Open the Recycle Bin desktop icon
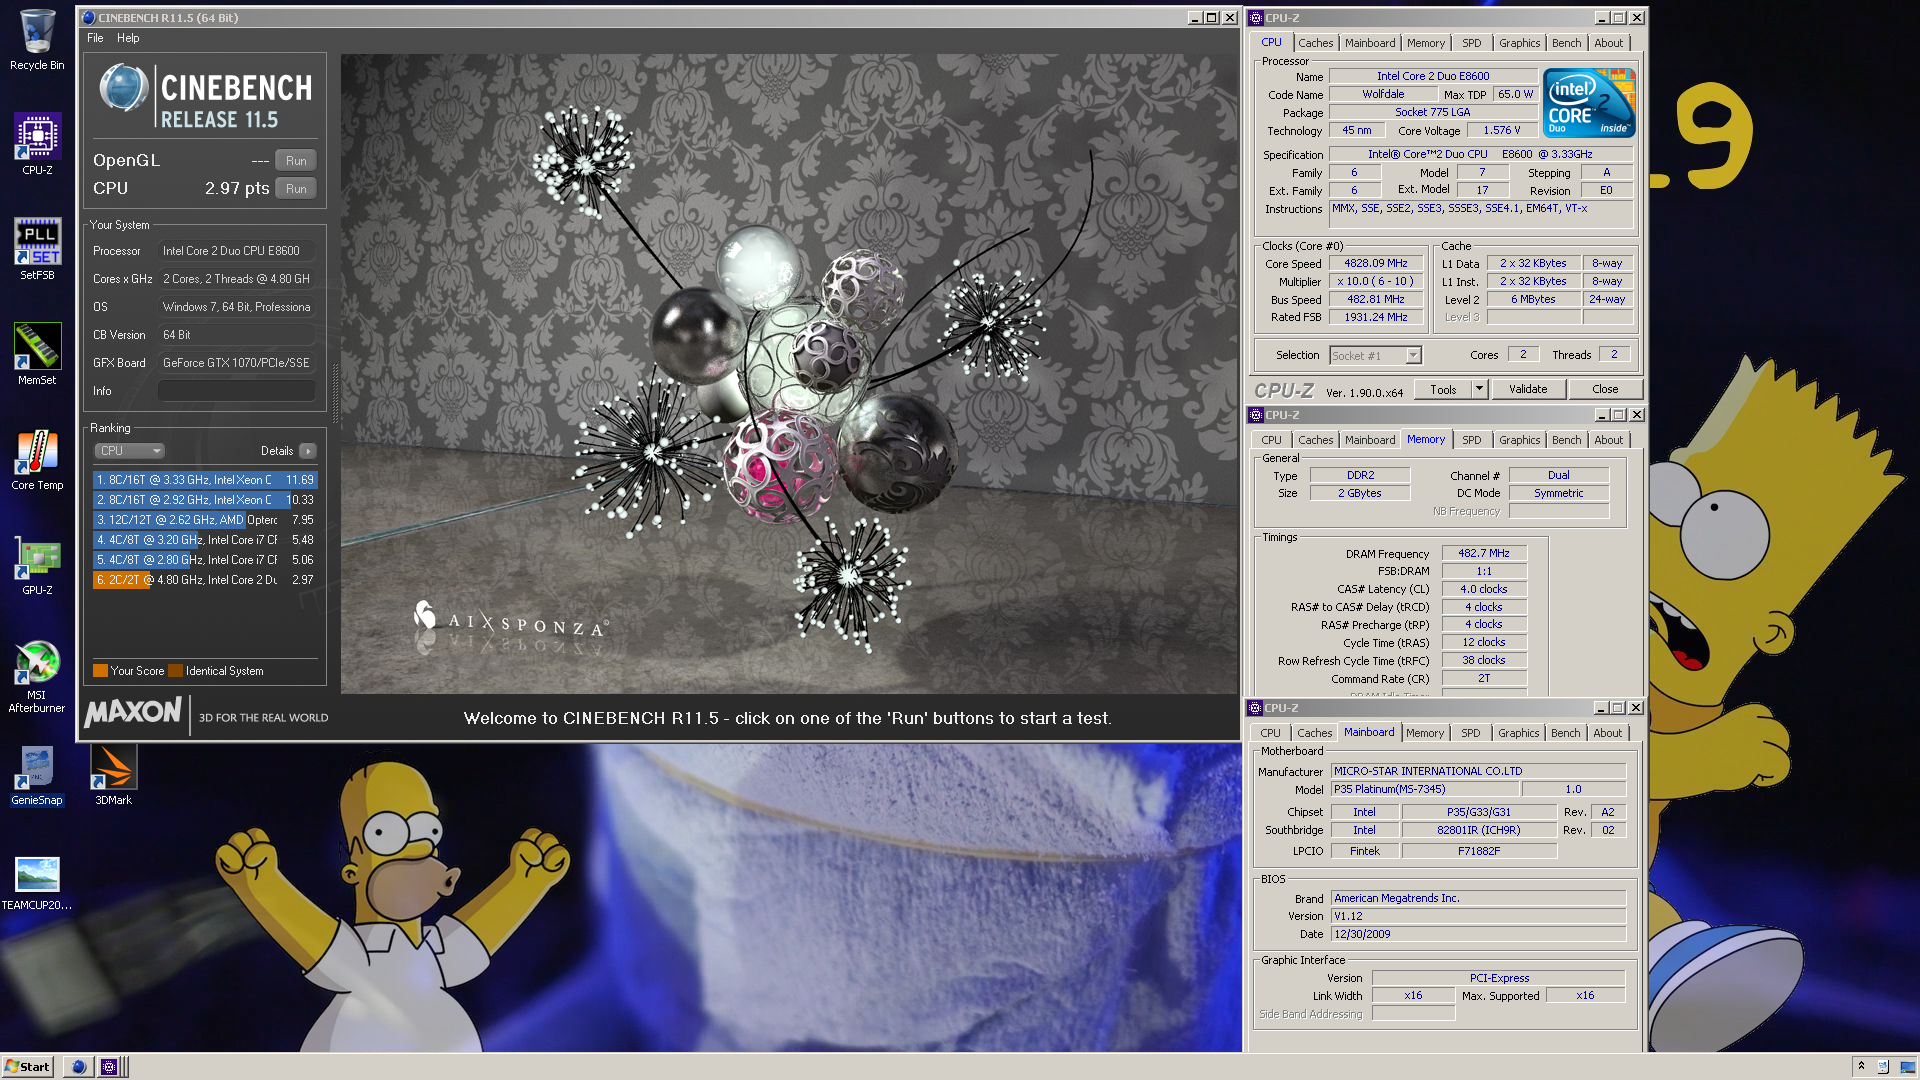The height and width of the screenshot is (1080, 1920). tap(37, 40)
